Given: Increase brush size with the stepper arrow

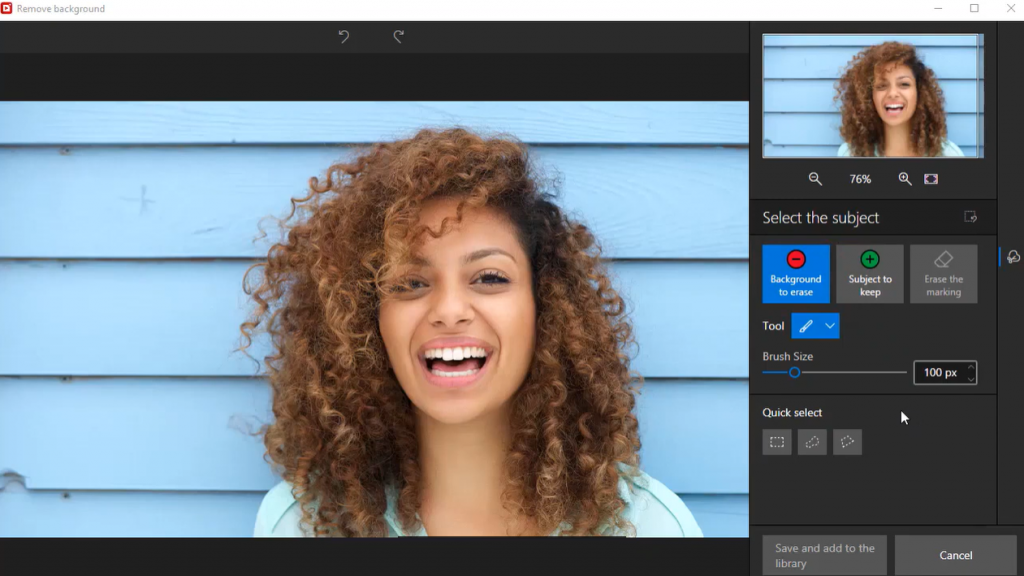Looking at the screenshot, I should [x=970, y=368].
